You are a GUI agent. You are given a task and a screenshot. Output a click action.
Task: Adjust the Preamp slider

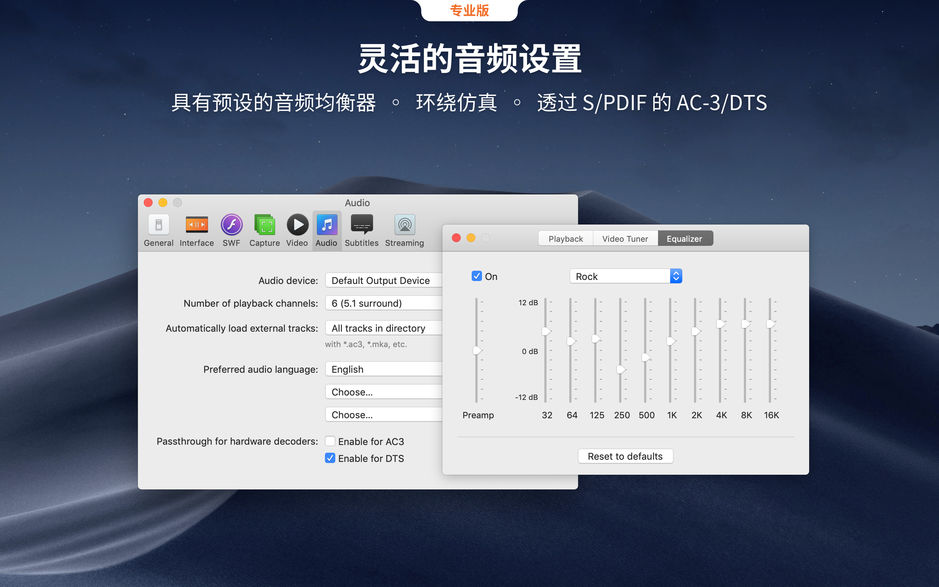coord(478,352)
